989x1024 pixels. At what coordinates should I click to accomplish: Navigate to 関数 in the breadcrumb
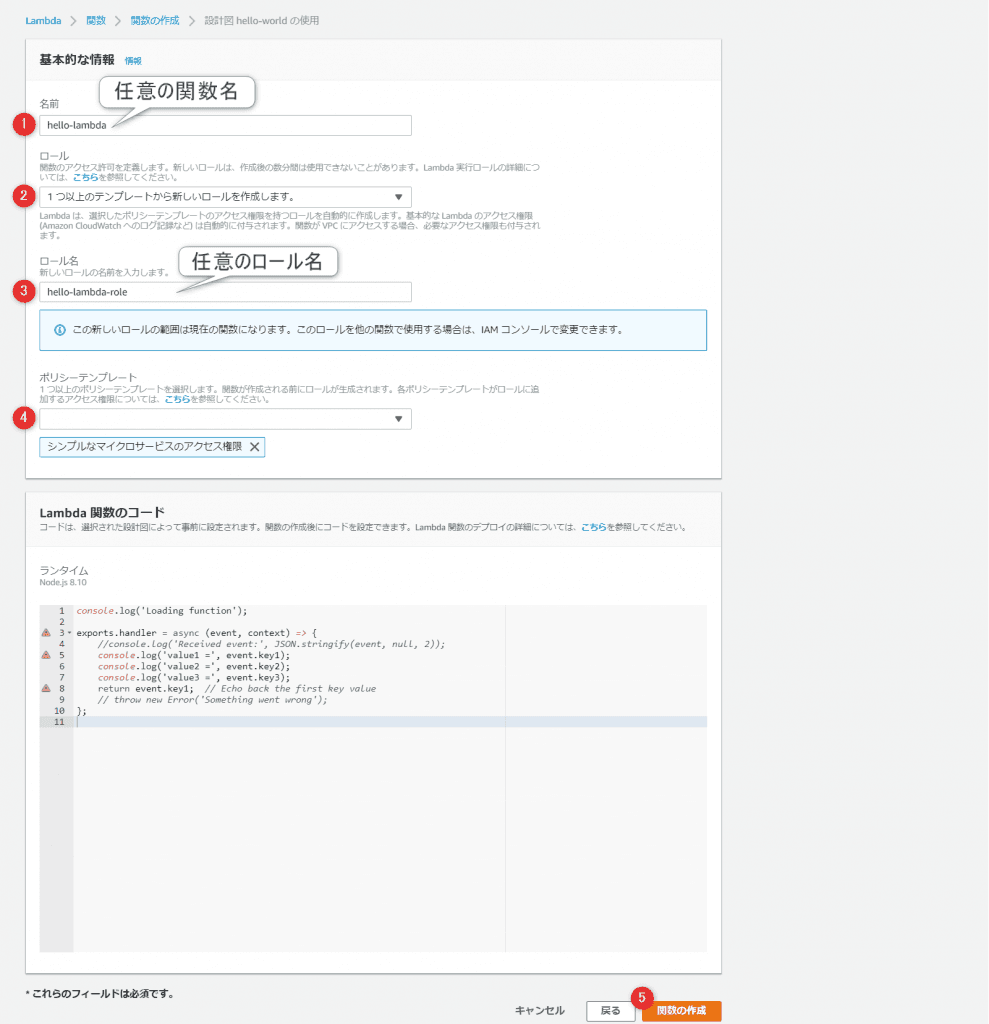point(96,21)
